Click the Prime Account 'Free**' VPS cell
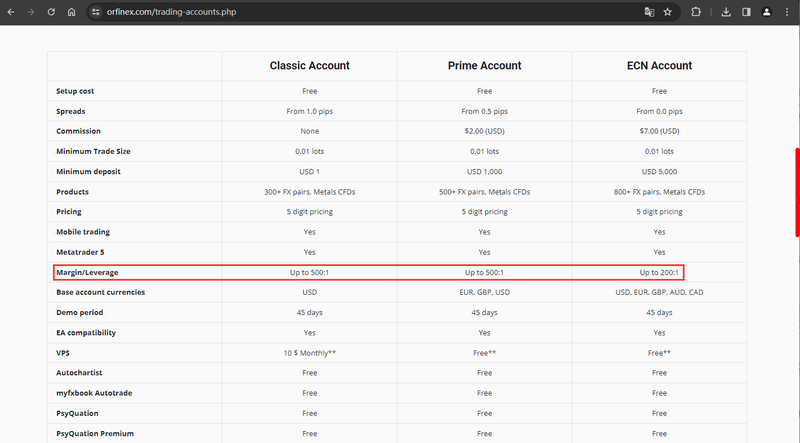 tap(485, 353)
